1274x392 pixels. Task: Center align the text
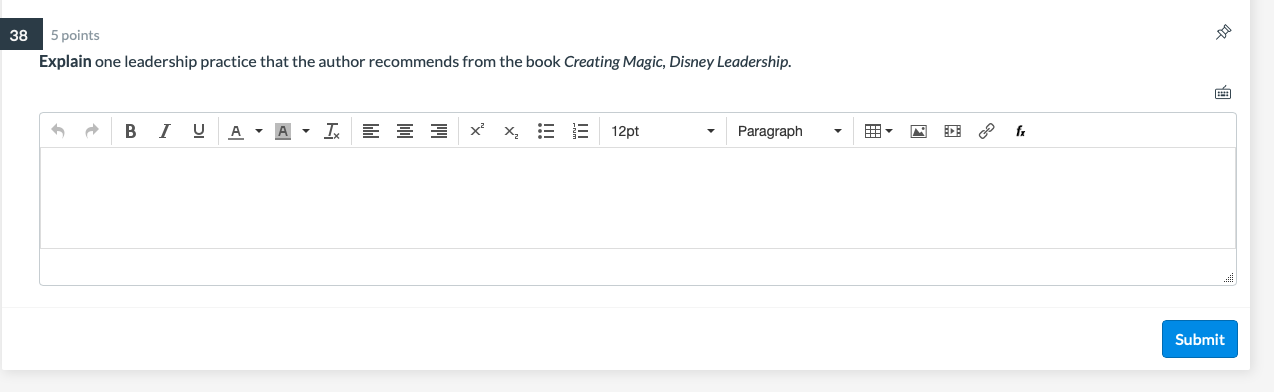[404, 131]
